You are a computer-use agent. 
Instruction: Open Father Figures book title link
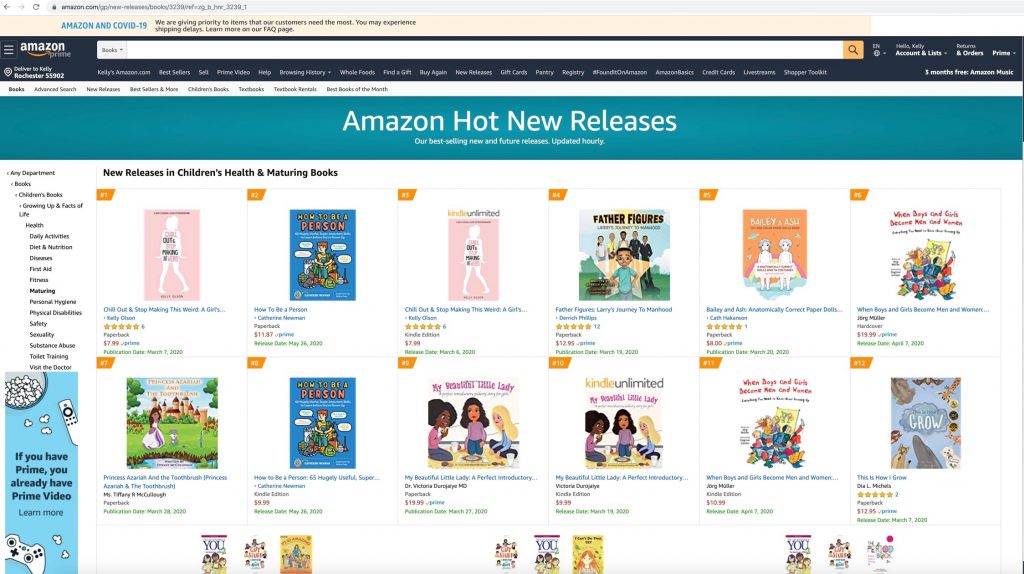click(613, 310)
